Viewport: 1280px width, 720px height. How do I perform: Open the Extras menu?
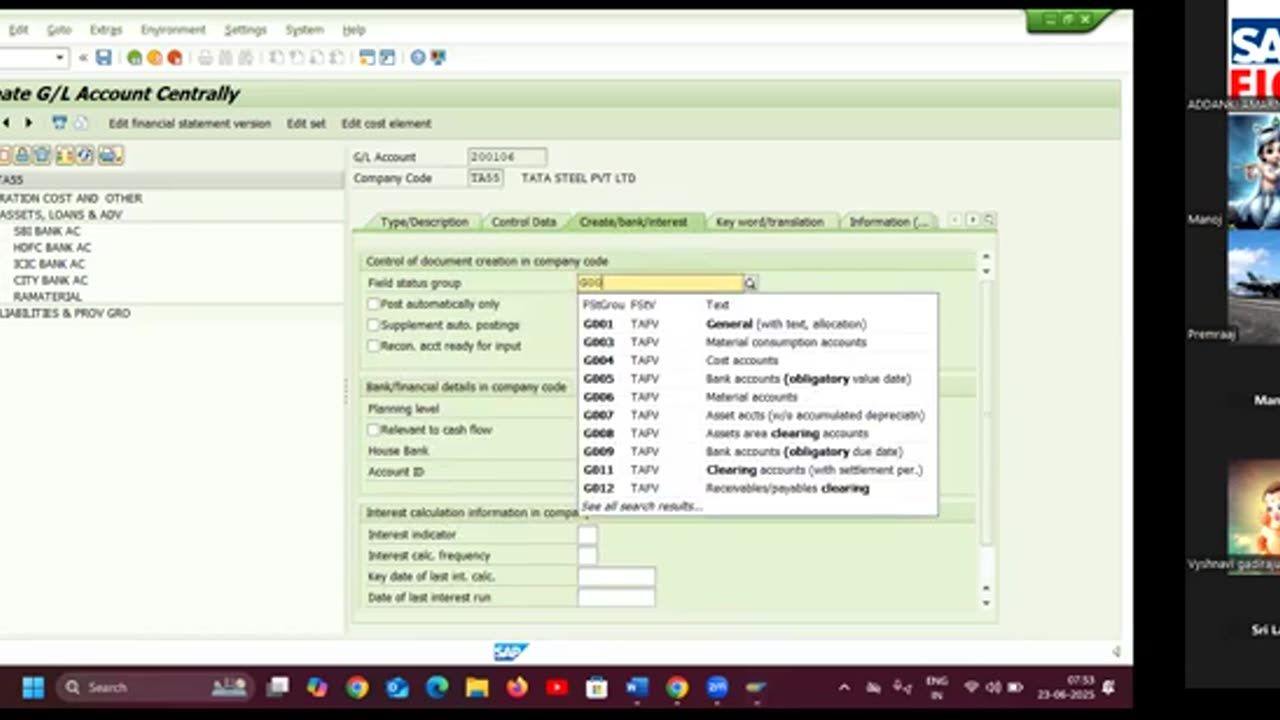click(x=105, y=30)
